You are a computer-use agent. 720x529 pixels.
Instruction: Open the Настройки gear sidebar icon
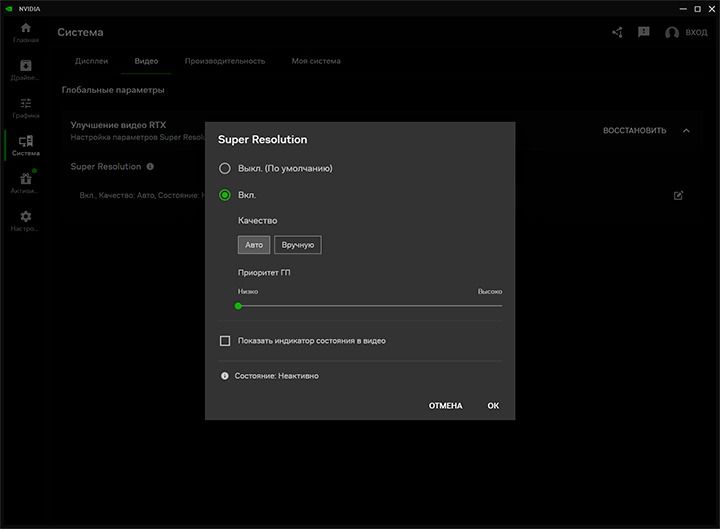[26, 216]
